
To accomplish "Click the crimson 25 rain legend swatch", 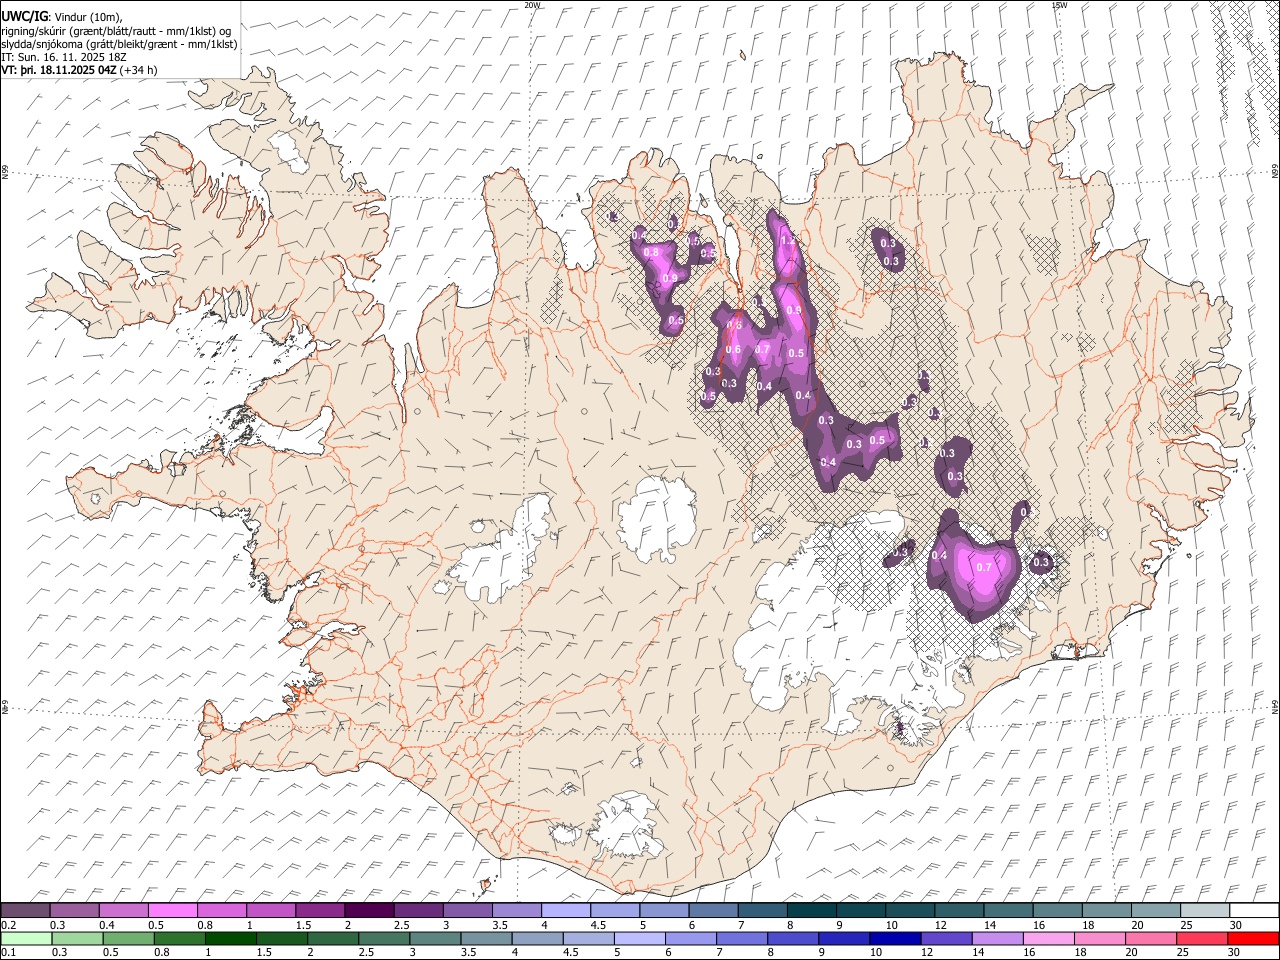I will point(1201,939).
